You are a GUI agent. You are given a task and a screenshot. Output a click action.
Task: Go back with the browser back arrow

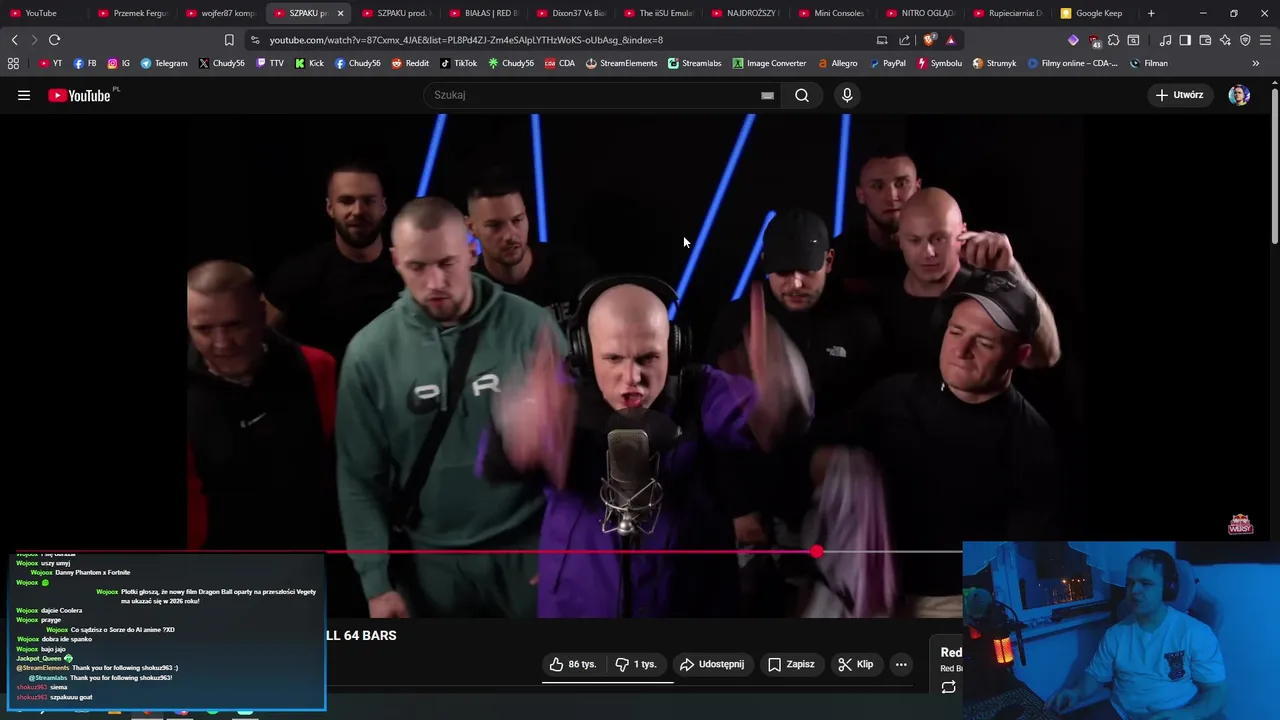14,40
